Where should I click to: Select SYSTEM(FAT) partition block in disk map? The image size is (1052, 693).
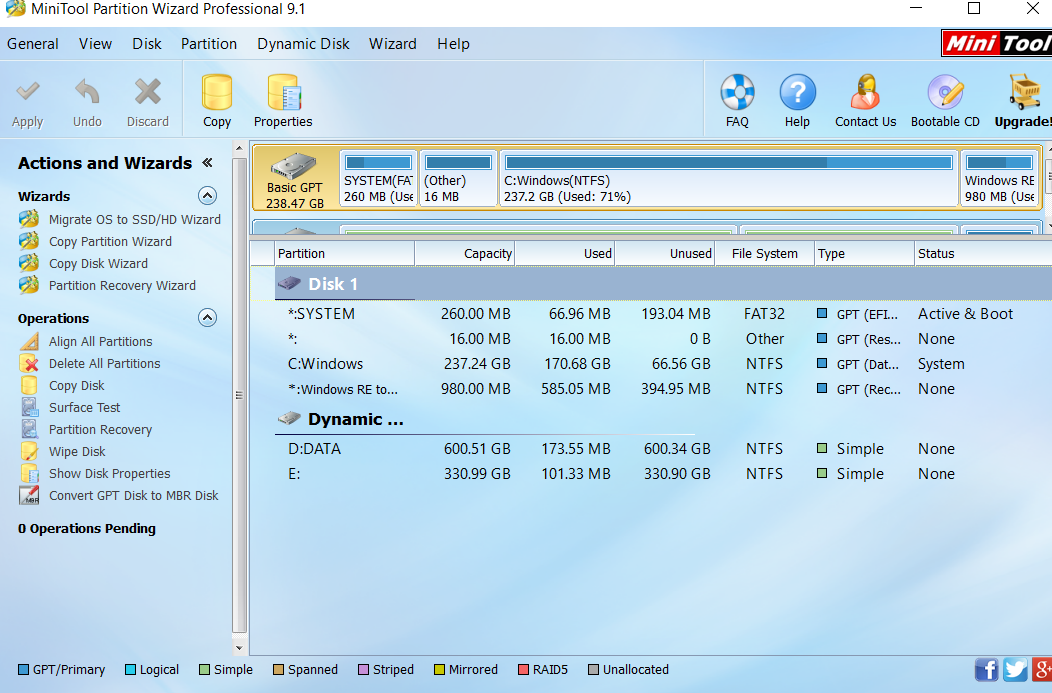point(378,178)
